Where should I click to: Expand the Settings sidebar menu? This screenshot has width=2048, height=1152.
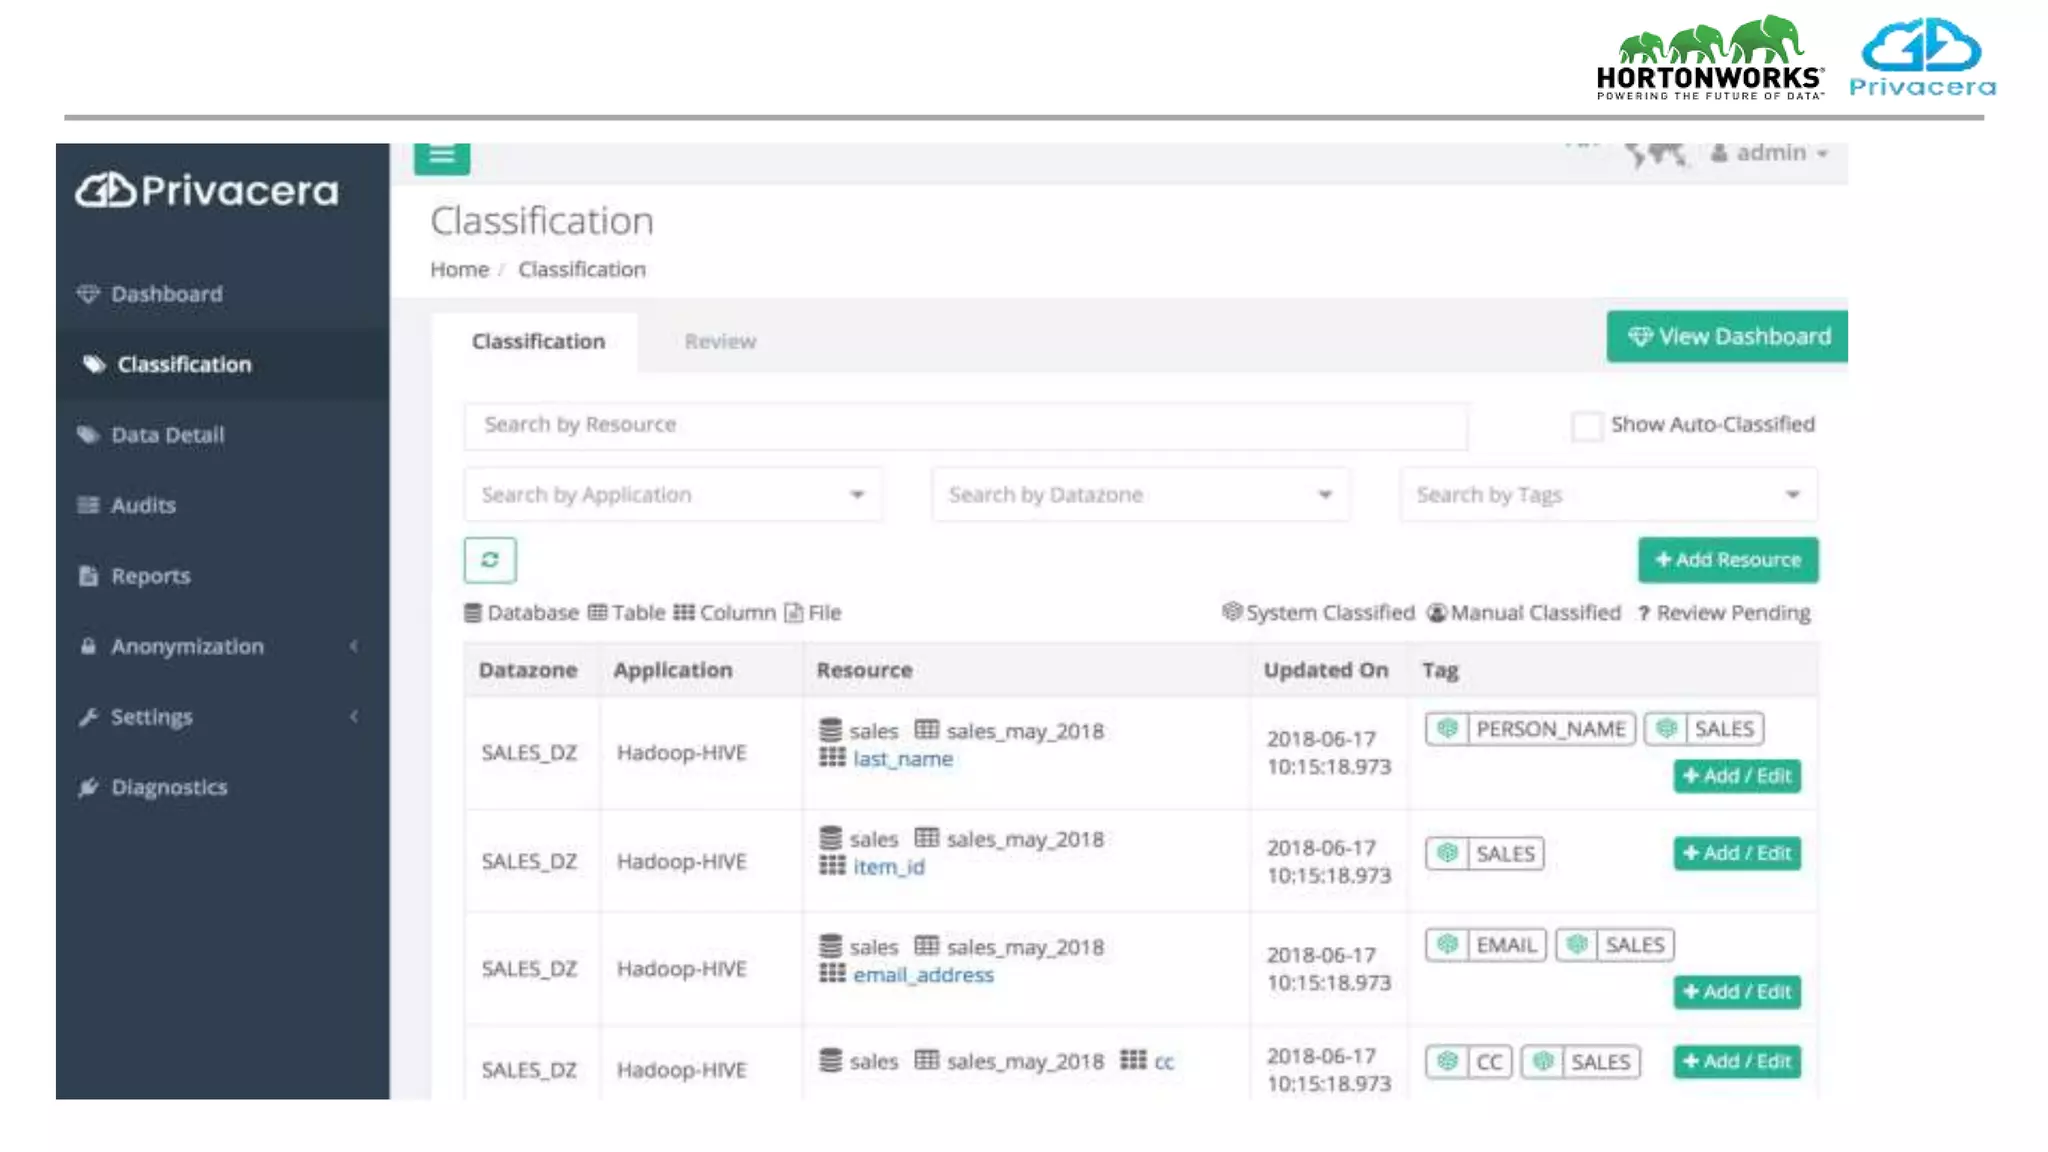pyautogui.click(x=152, y=717)
